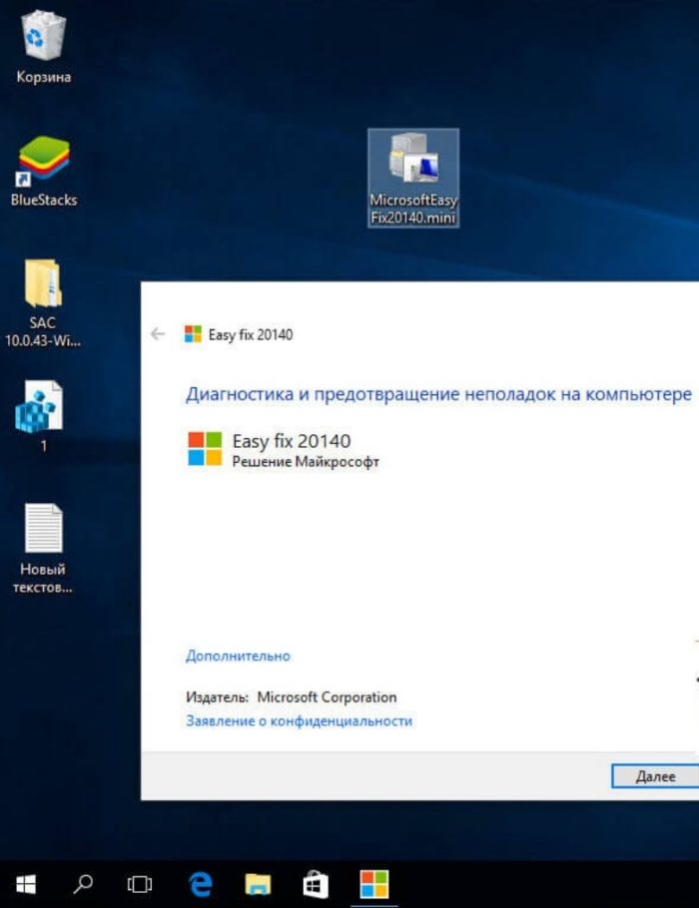Screen dimensions: 699x908
Task: Click the Easy fix 20140 window title text
Action: (251, 335)
